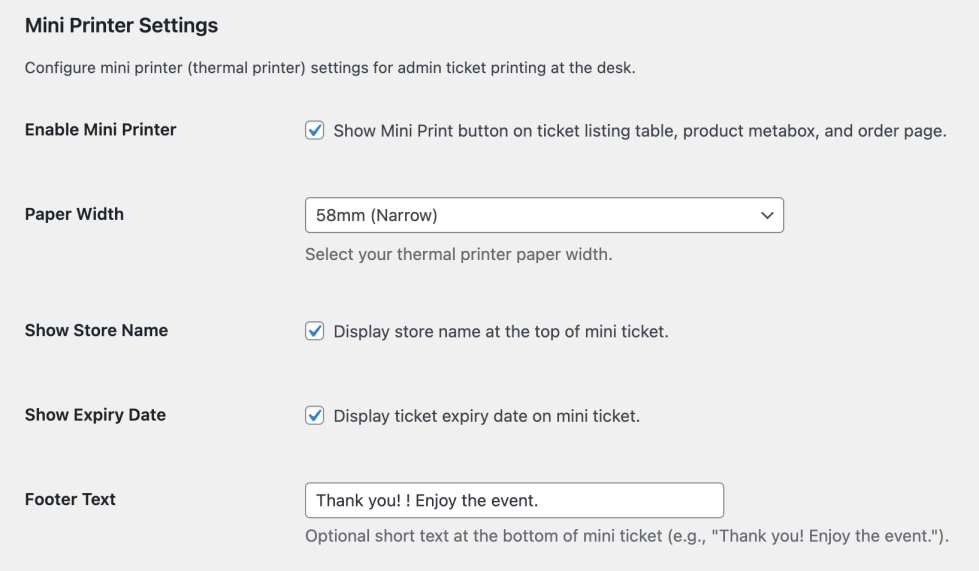Click 'Select your thermal printer paper width' hint
979x571 pixels.
point(458,254)
